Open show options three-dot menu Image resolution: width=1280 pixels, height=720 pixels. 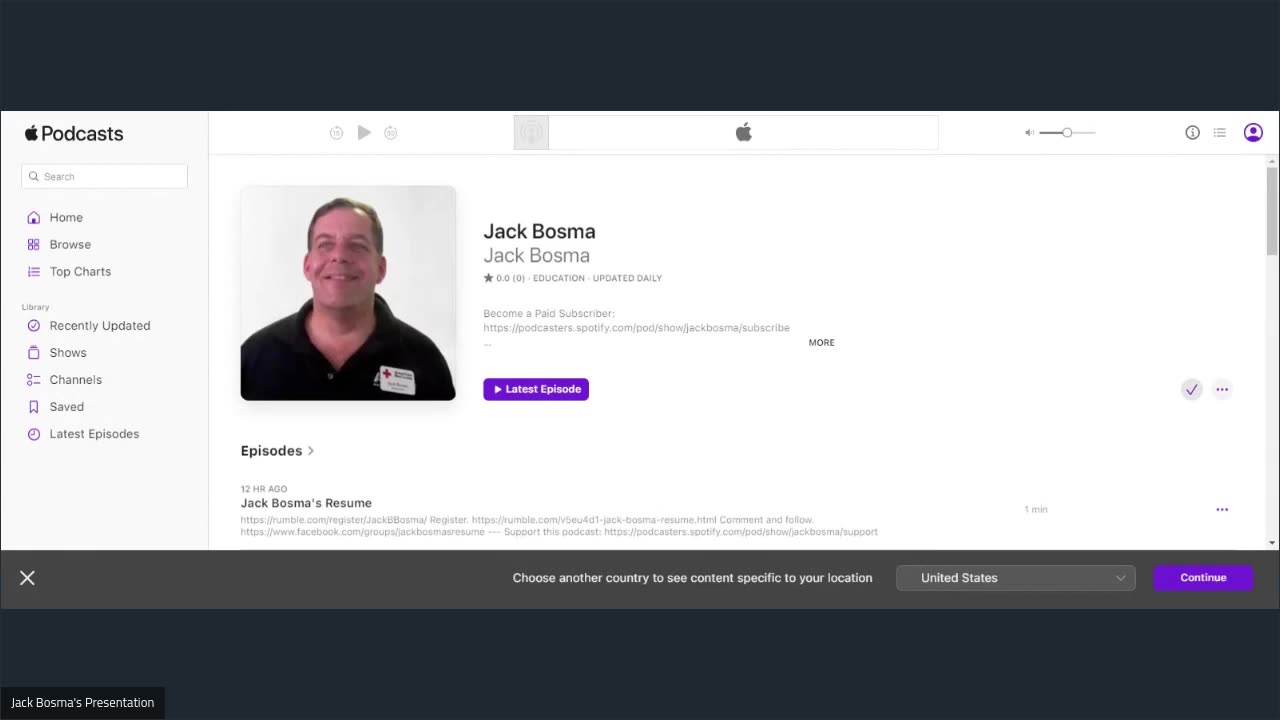pyautogui.click(x=1222, y=390)
